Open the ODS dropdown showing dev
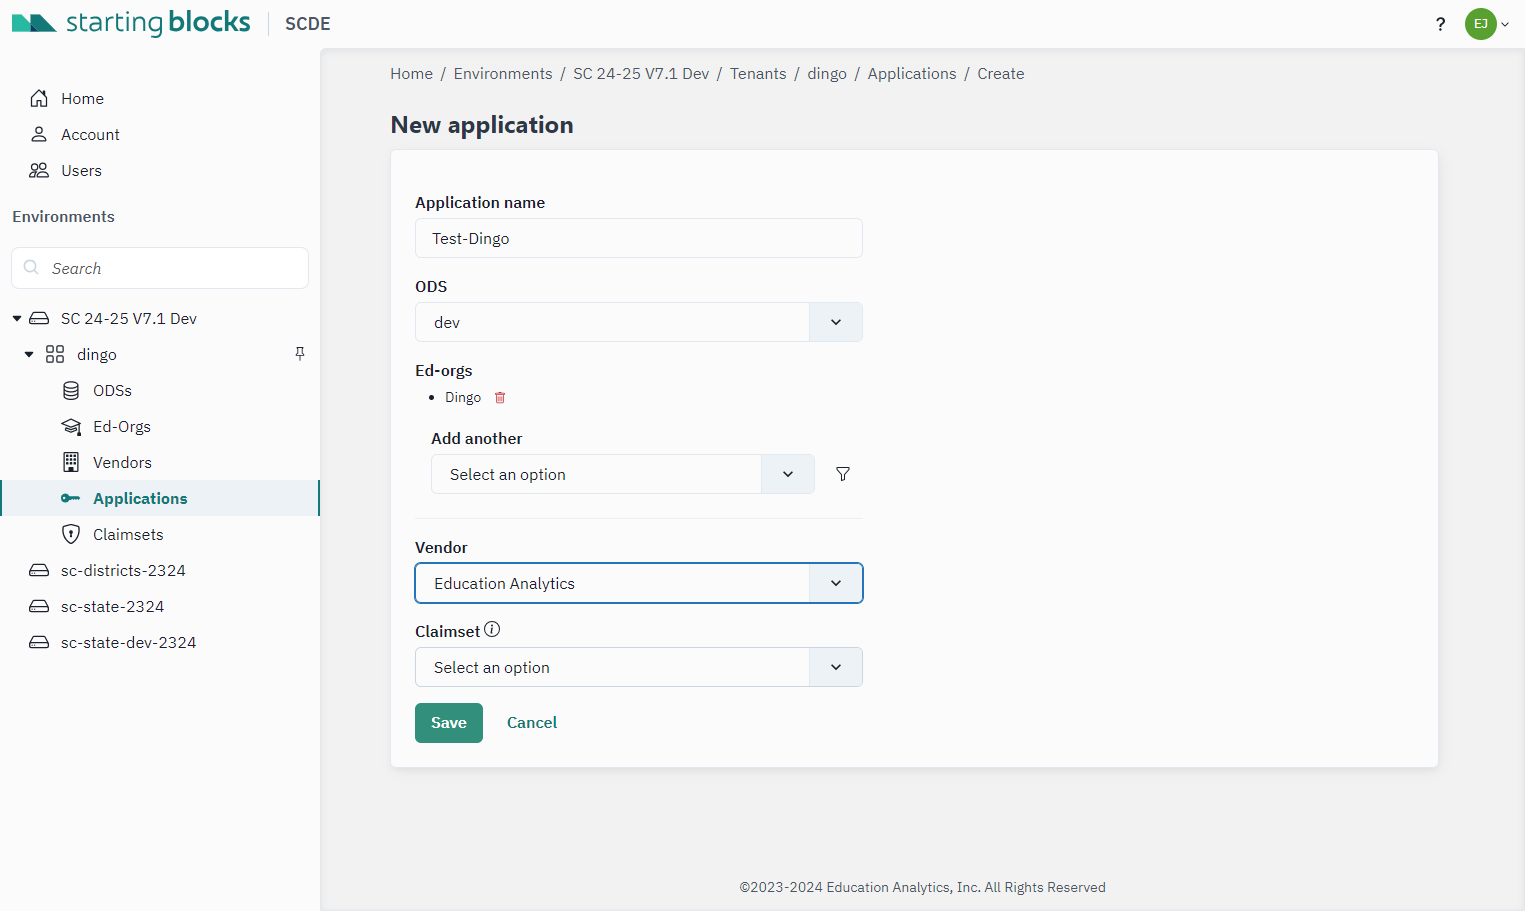The height and width of the screenshot is (911, 1525). click(639, 322)
